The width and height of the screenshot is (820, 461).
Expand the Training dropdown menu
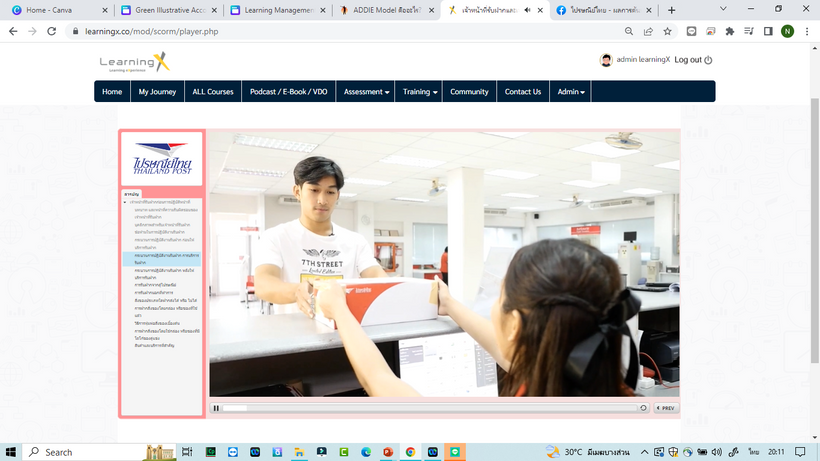[x=420, y=92]
